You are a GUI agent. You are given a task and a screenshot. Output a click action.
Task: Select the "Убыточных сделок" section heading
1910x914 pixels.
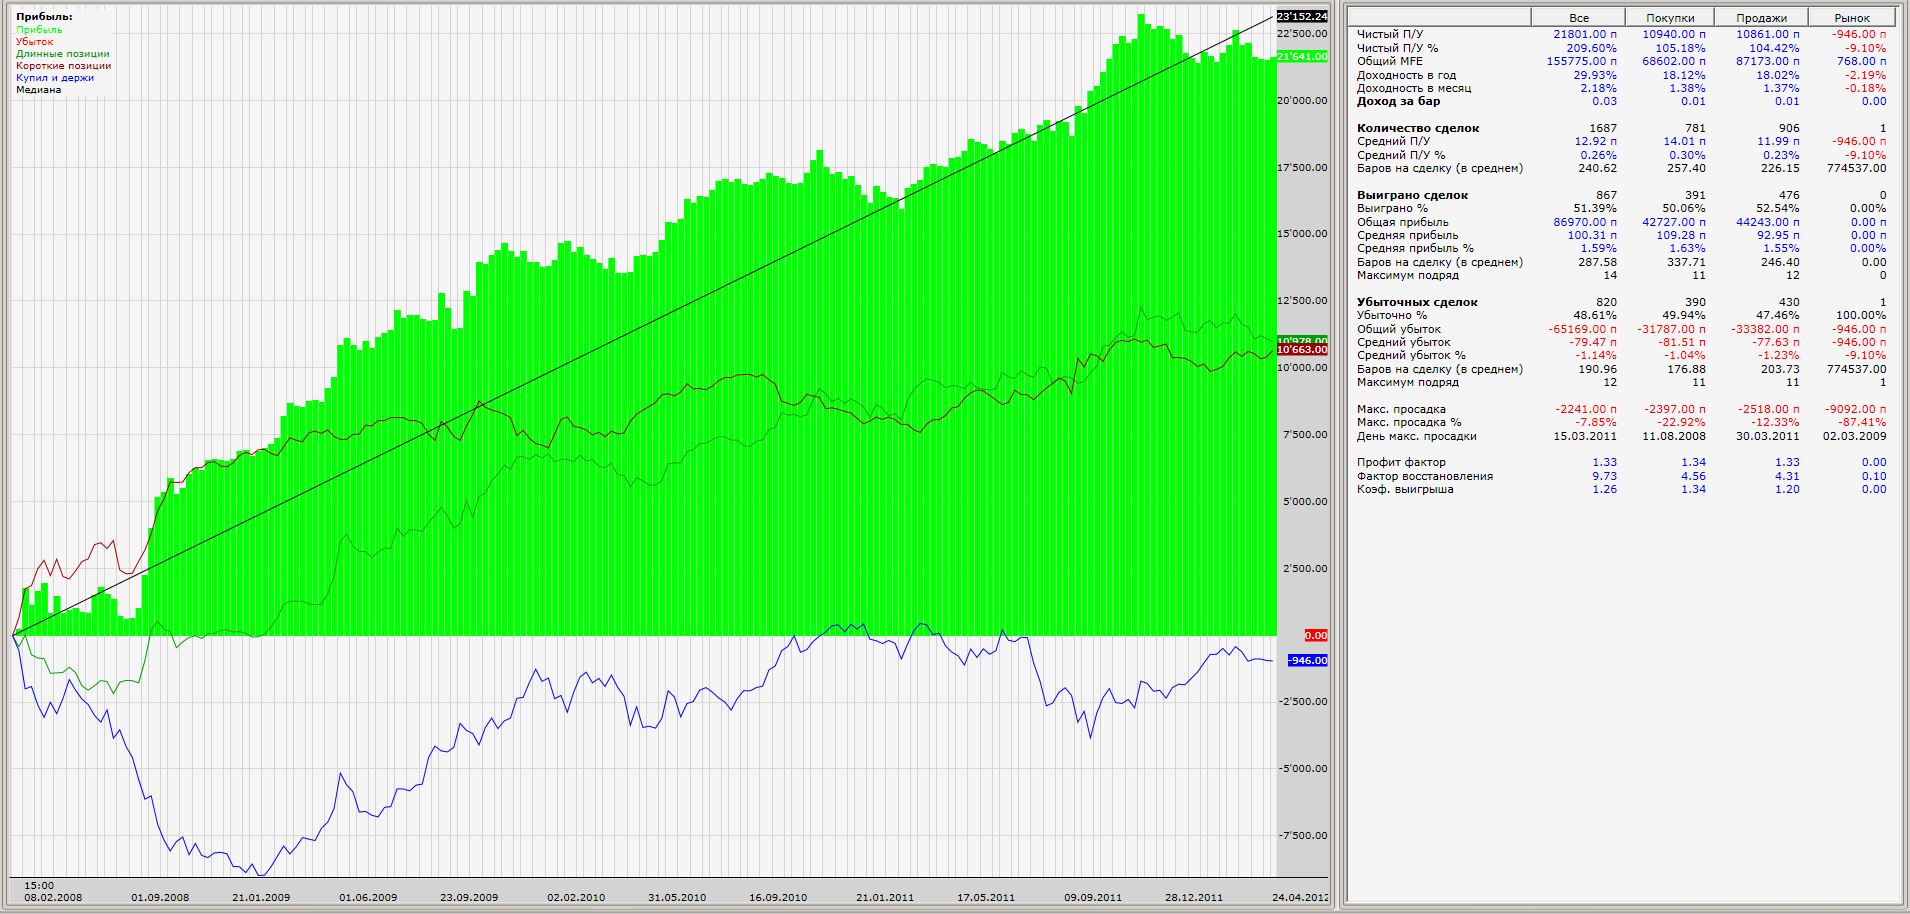pos(1417,302)
